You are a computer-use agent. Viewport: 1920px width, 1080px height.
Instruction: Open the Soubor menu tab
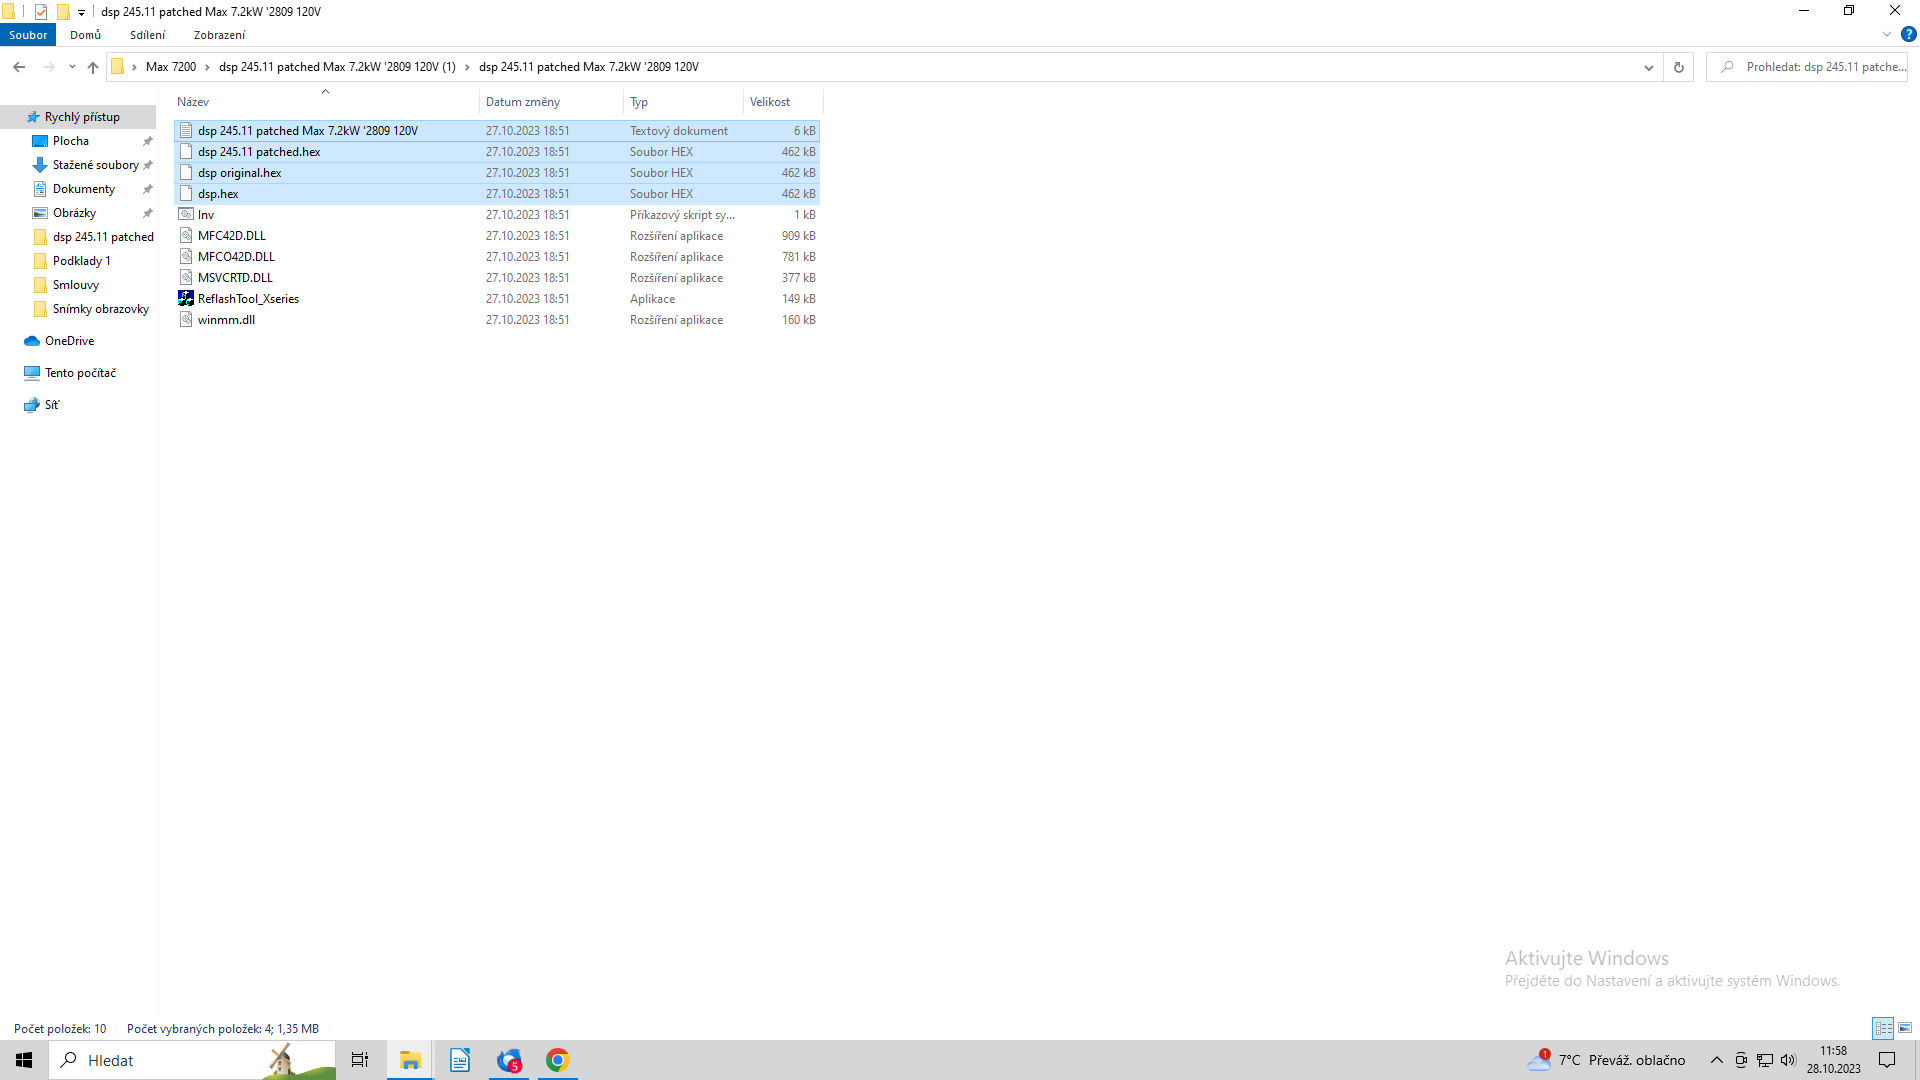tap(28, 35)
